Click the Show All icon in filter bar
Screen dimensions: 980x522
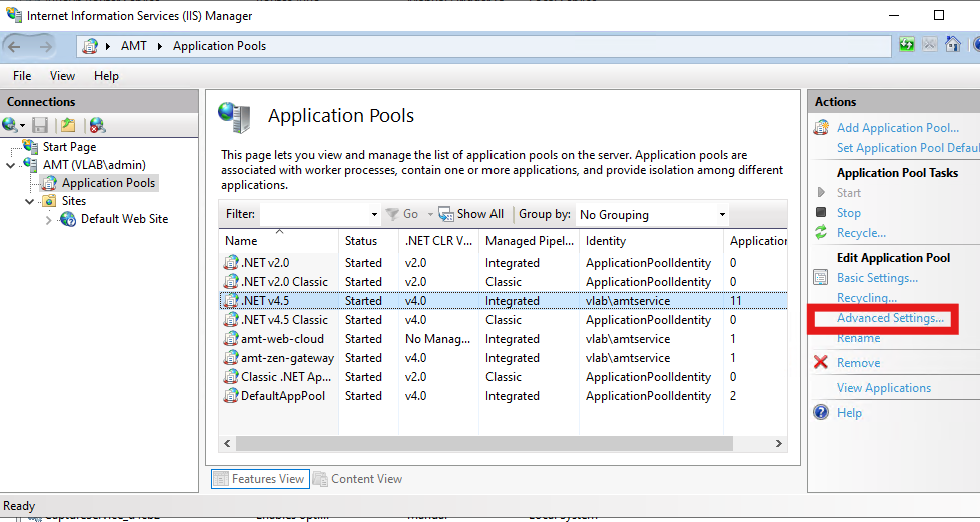pos(446,214)
